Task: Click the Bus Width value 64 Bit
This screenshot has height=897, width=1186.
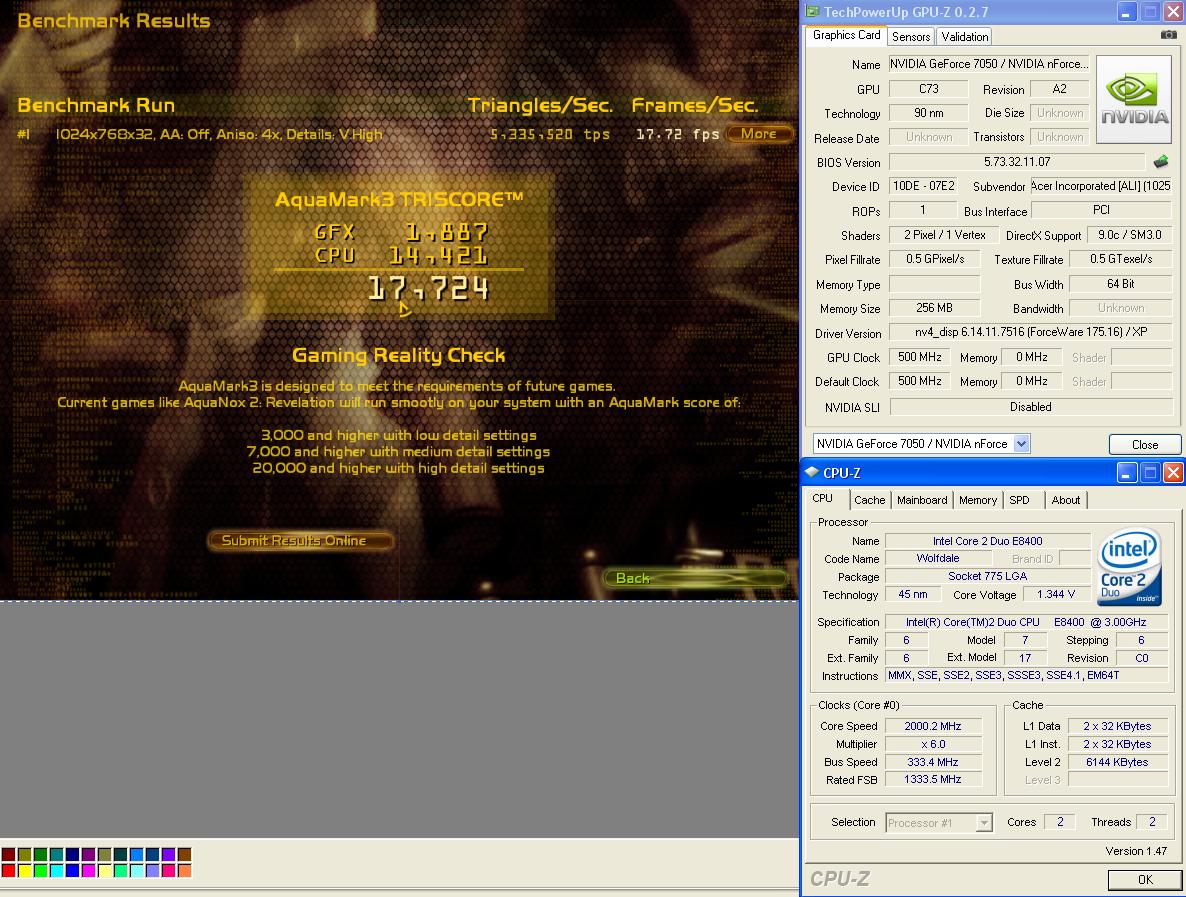Action: (x=1120, y=284)
